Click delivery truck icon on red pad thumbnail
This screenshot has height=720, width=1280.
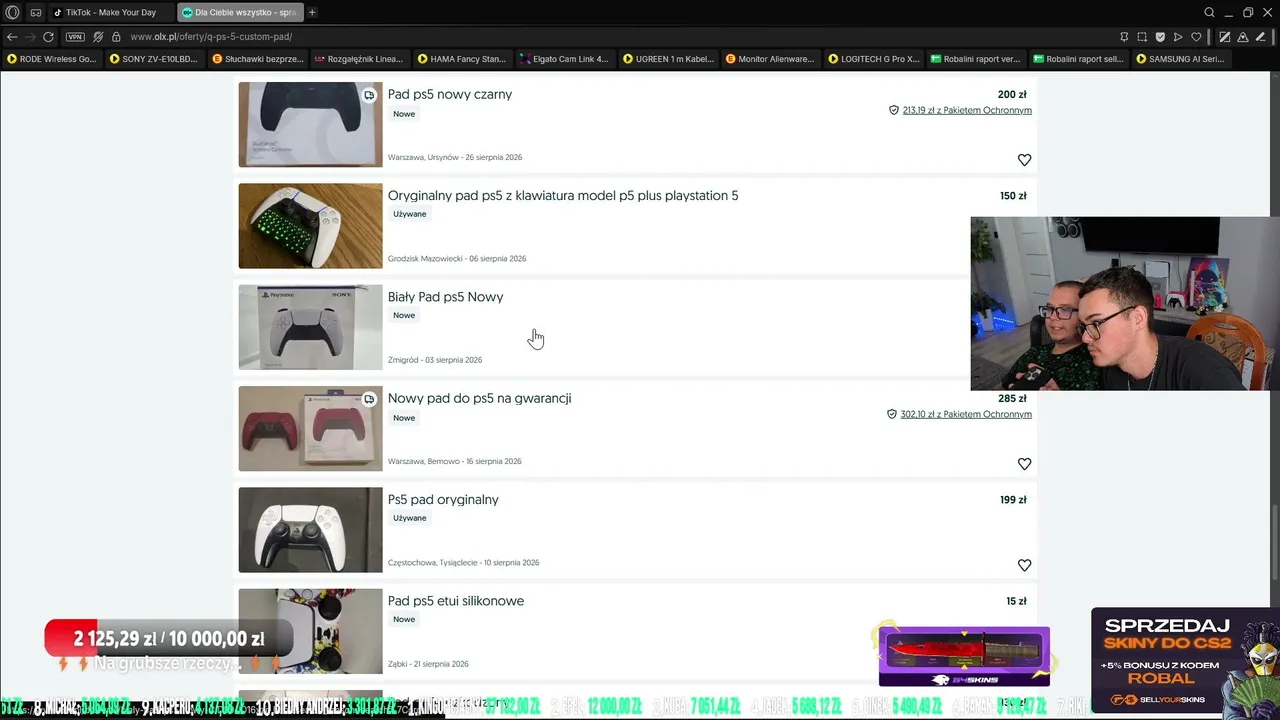369,399
